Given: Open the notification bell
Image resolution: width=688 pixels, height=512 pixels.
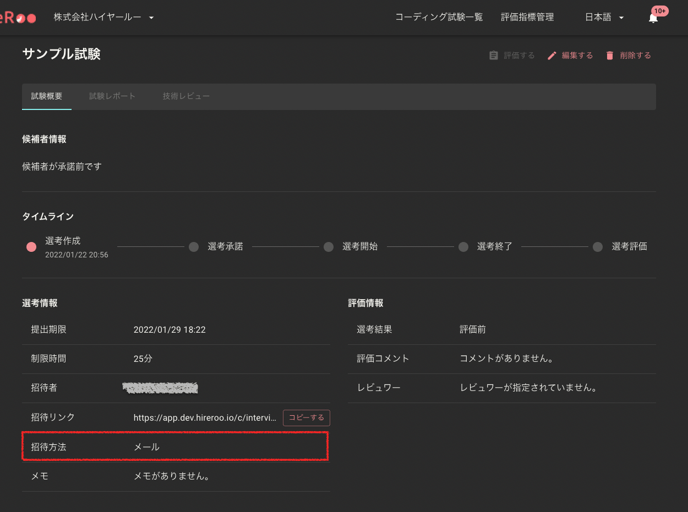Looking at the screenshot, I should click(653, 18).
